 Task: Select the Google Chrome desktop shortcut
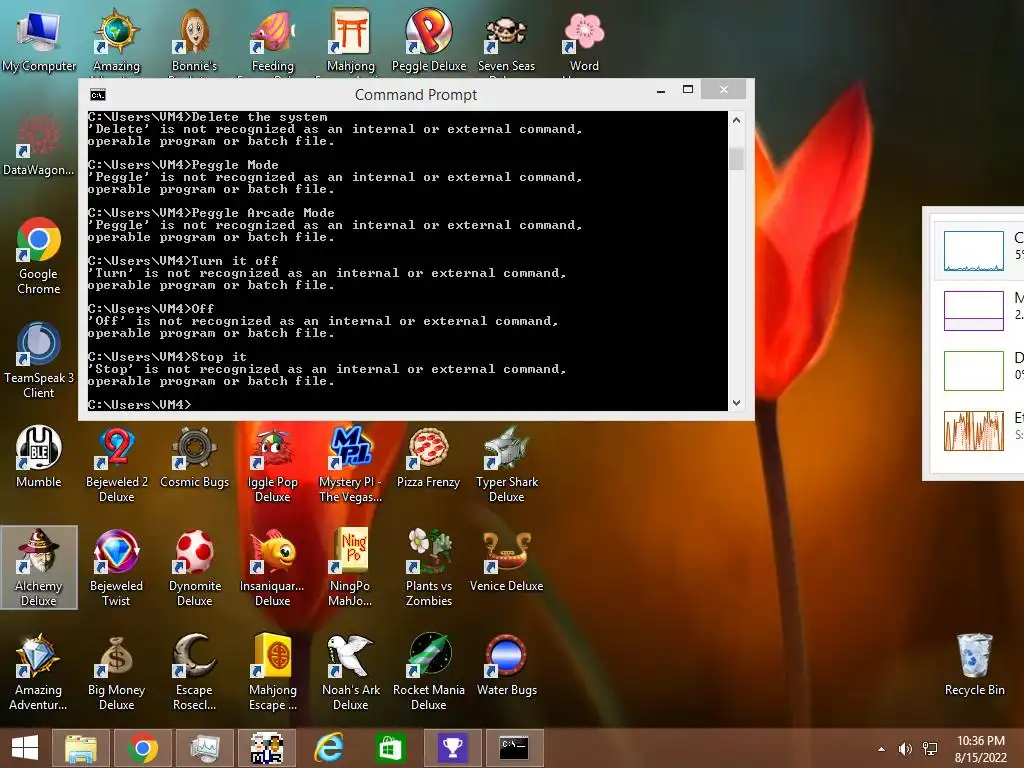click(x=39, y=256)
